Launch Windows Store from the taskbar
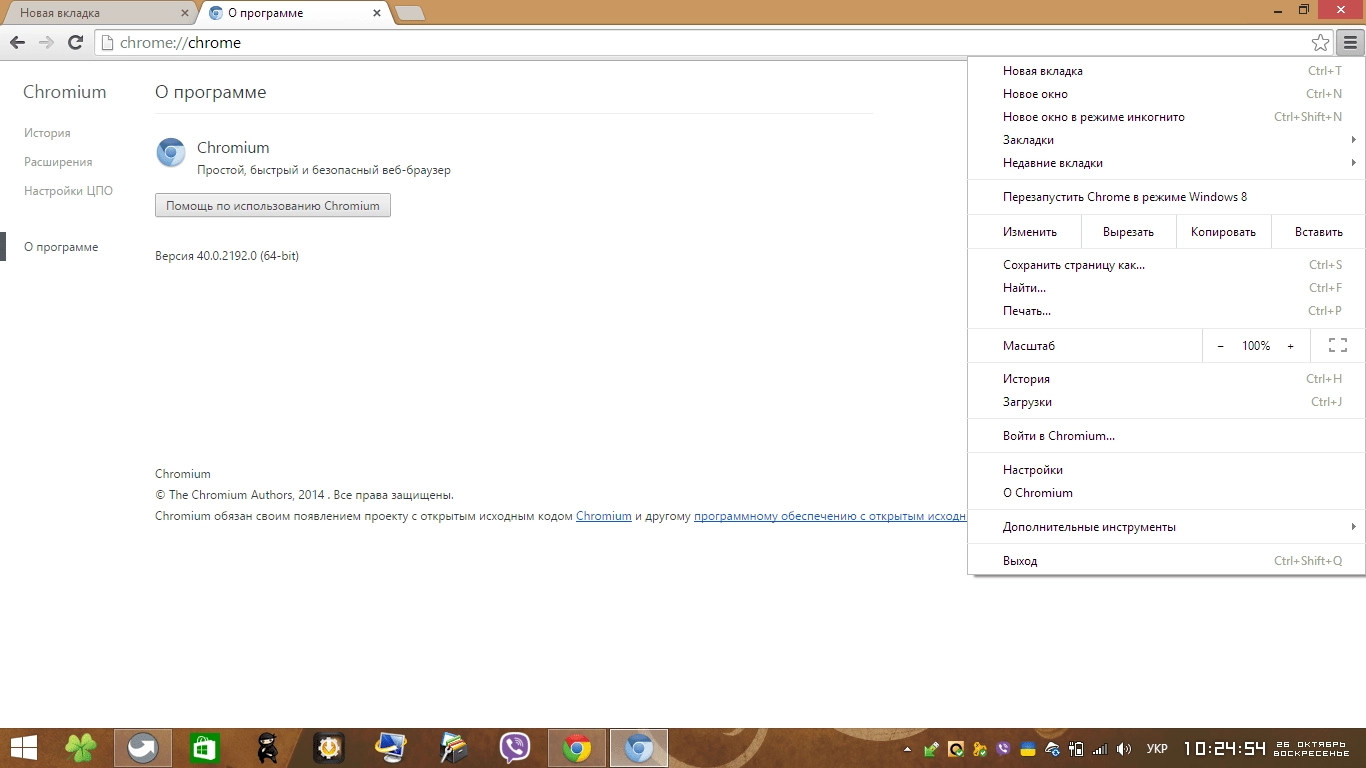The image size is (1366, 768). pyautogui.click(x=204, y=748)
